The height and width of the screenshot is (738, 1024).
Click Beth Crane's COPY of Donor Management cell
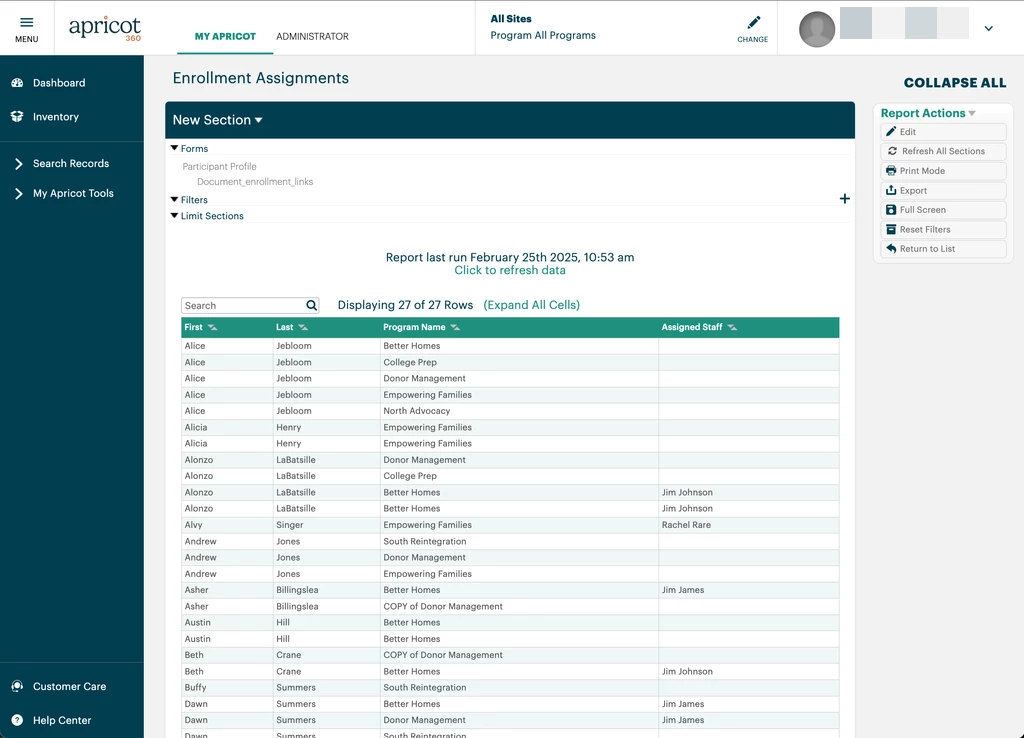[519, 655]
